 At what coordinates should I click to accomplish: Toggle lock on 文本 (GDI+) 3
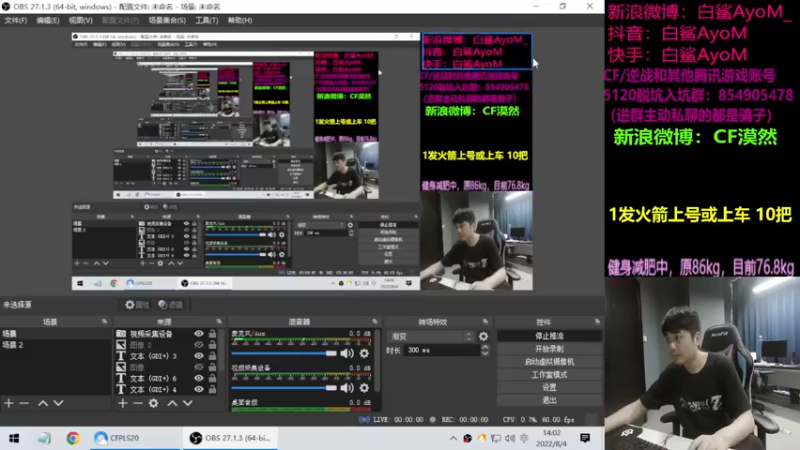pos(212,356)
